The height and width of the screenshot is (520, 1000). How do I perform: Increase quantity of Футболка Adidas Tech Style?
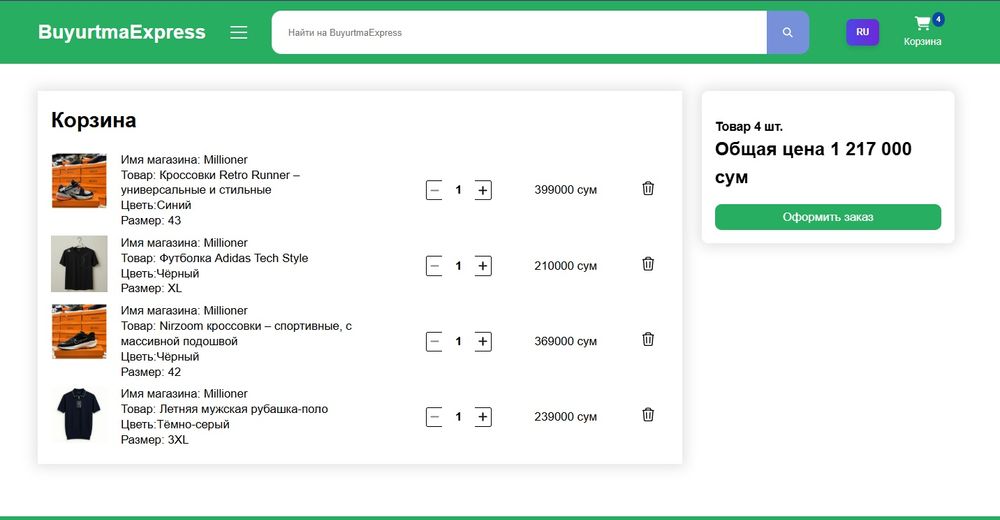483,266
